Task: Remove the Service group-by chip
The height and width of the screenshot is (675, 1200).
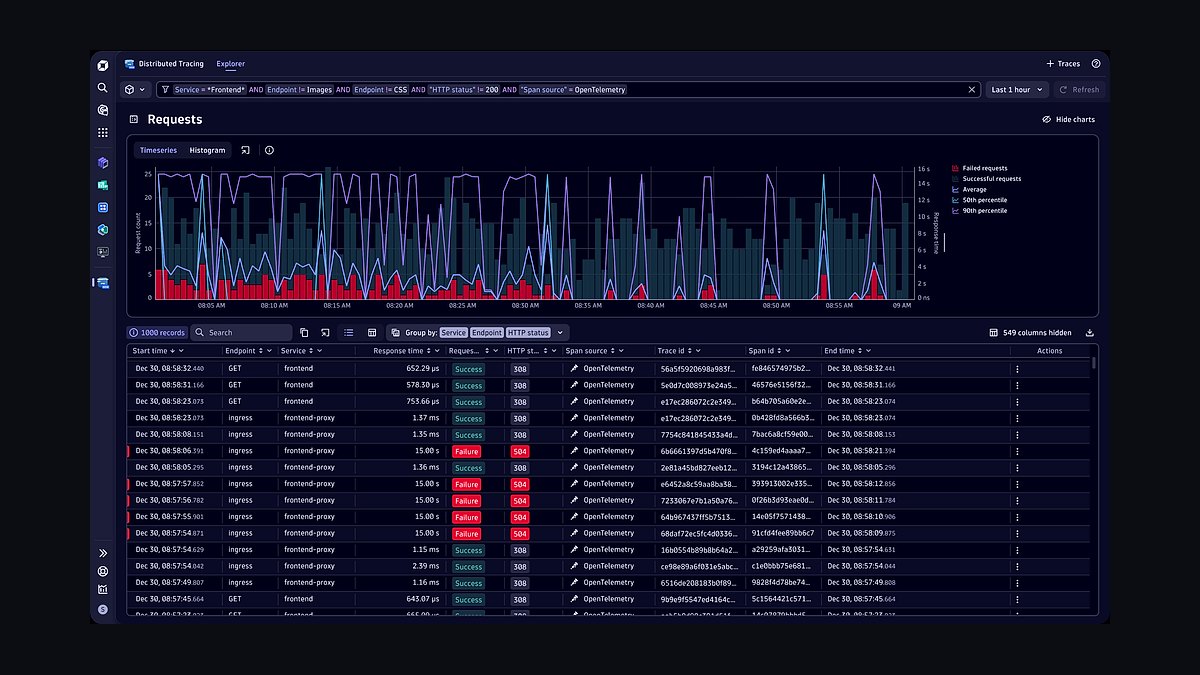Action: (454, 332)
